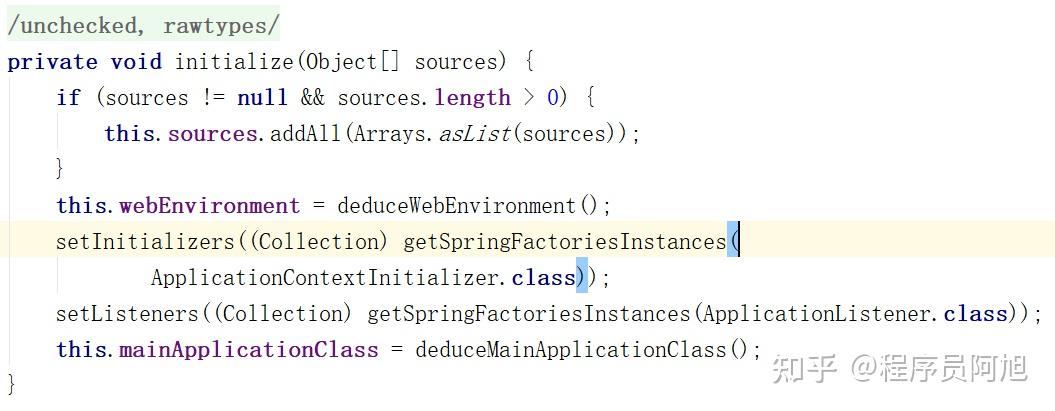Image resolution: width=1055 pixels, height=411 pixels.
Task: Click the asList method call
Action: point(475,134)
